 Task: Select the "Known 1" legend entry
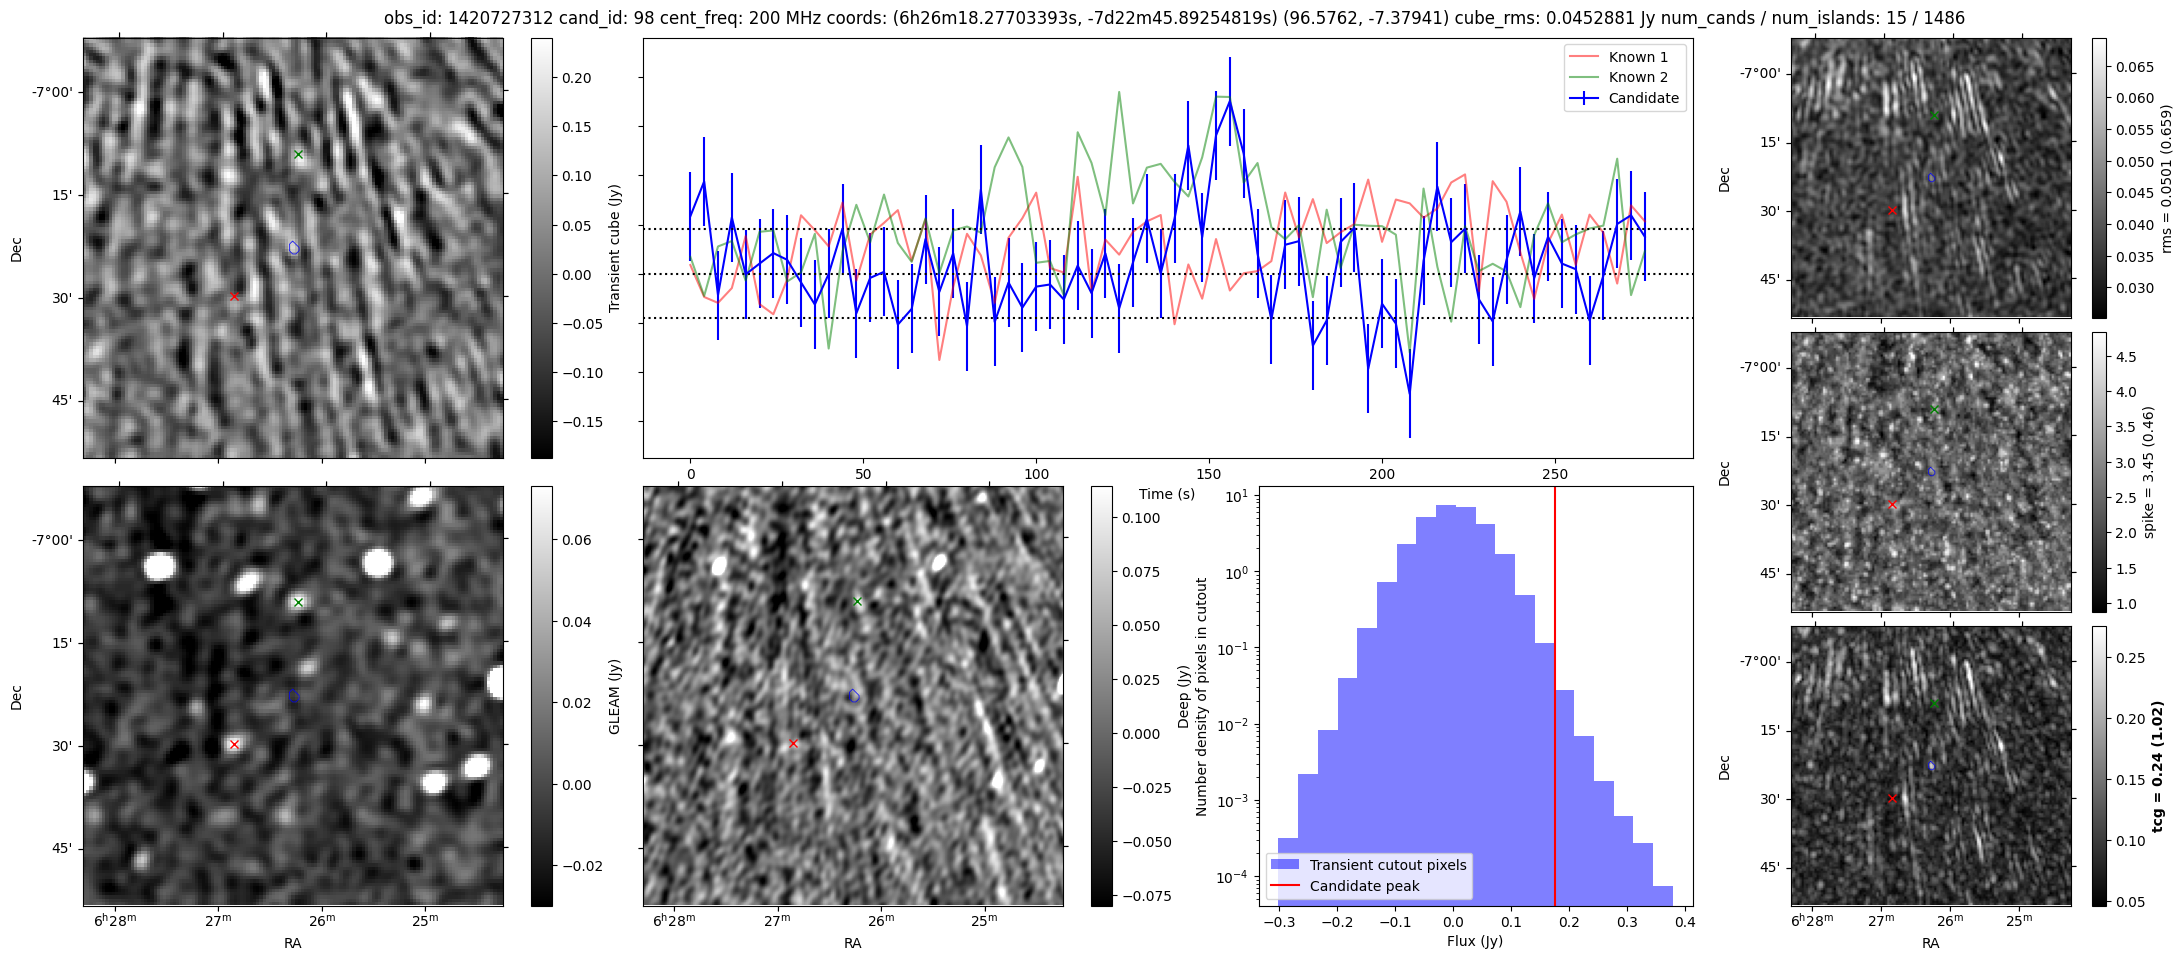pos(1638,57)
